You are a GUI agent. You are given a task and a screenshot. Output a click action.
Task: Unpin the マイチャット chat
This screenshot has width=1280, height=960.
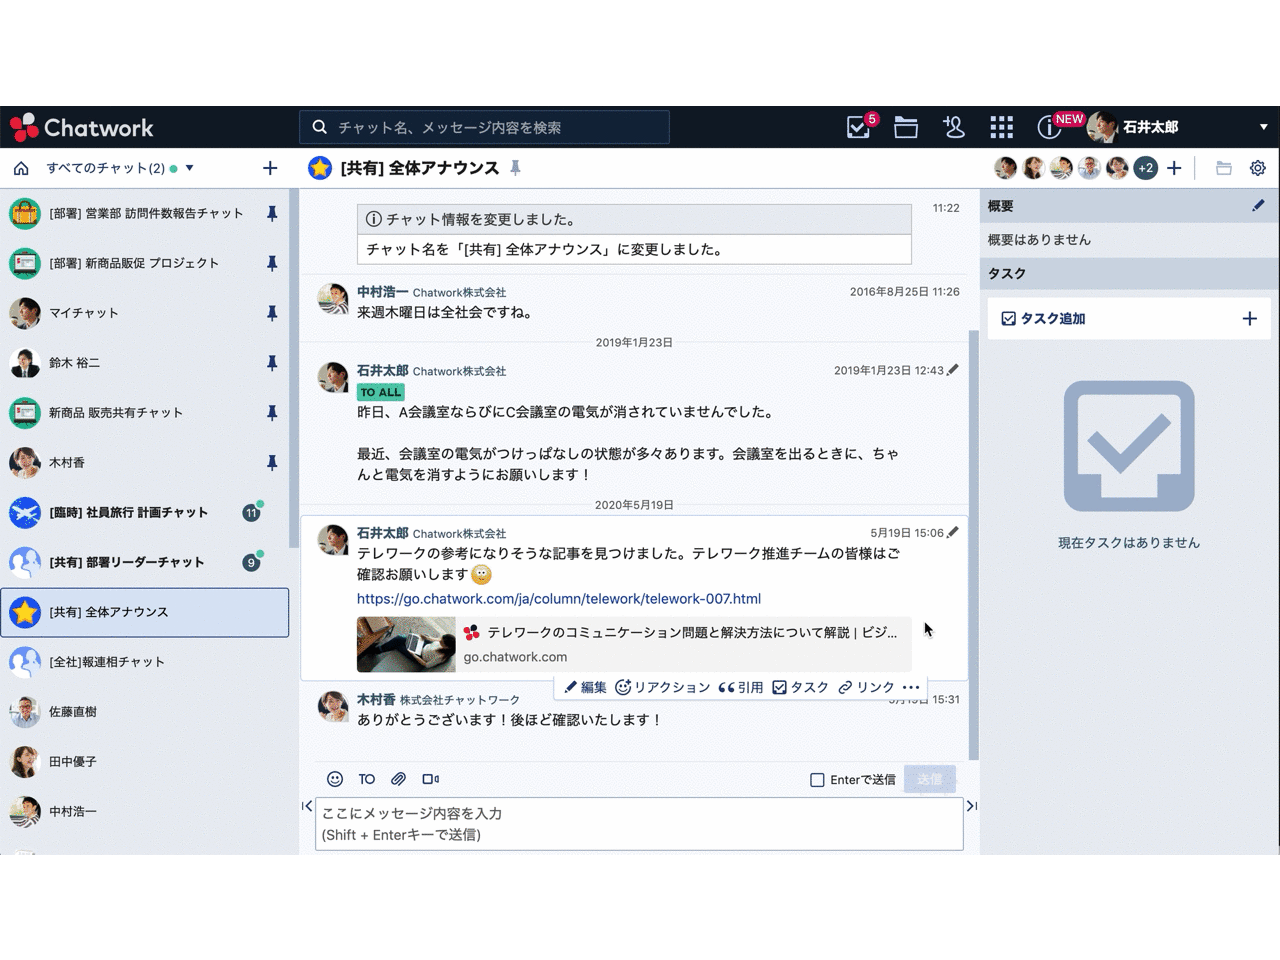272,313
